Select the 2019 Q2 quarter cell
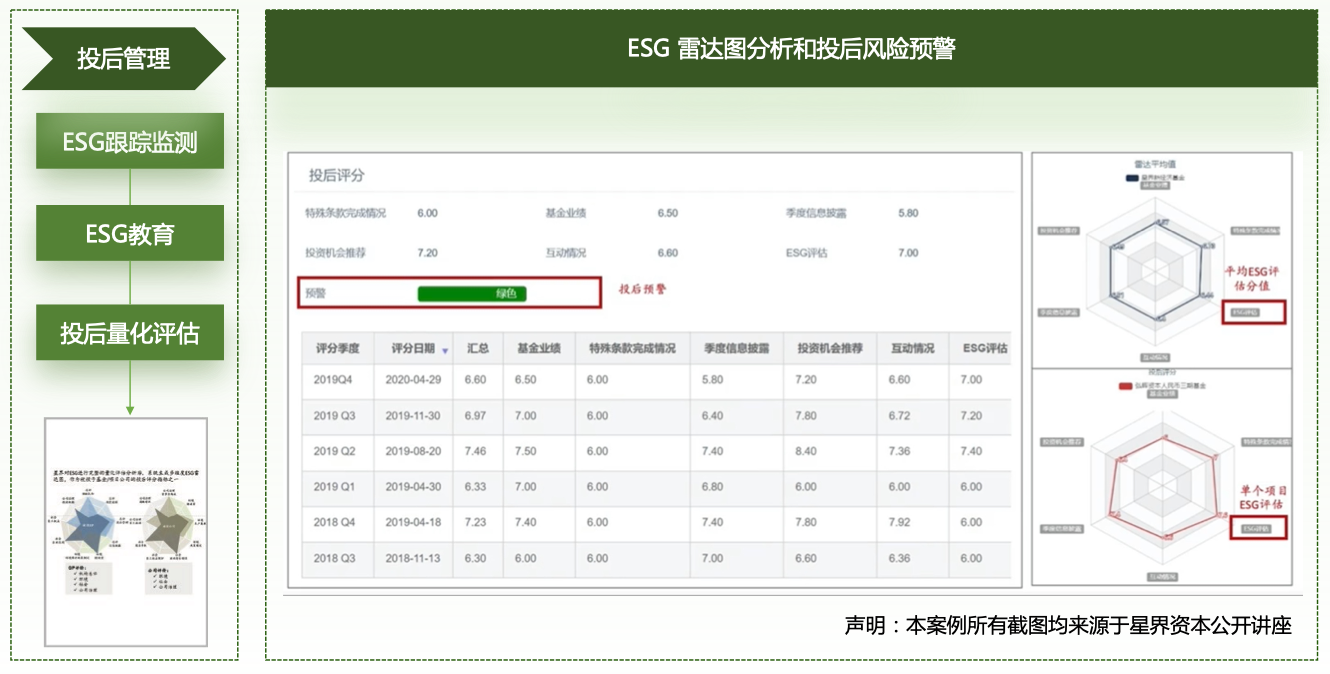Image resolution: width=1330 pixels, height=674 pixels. [x=335, y=451]
